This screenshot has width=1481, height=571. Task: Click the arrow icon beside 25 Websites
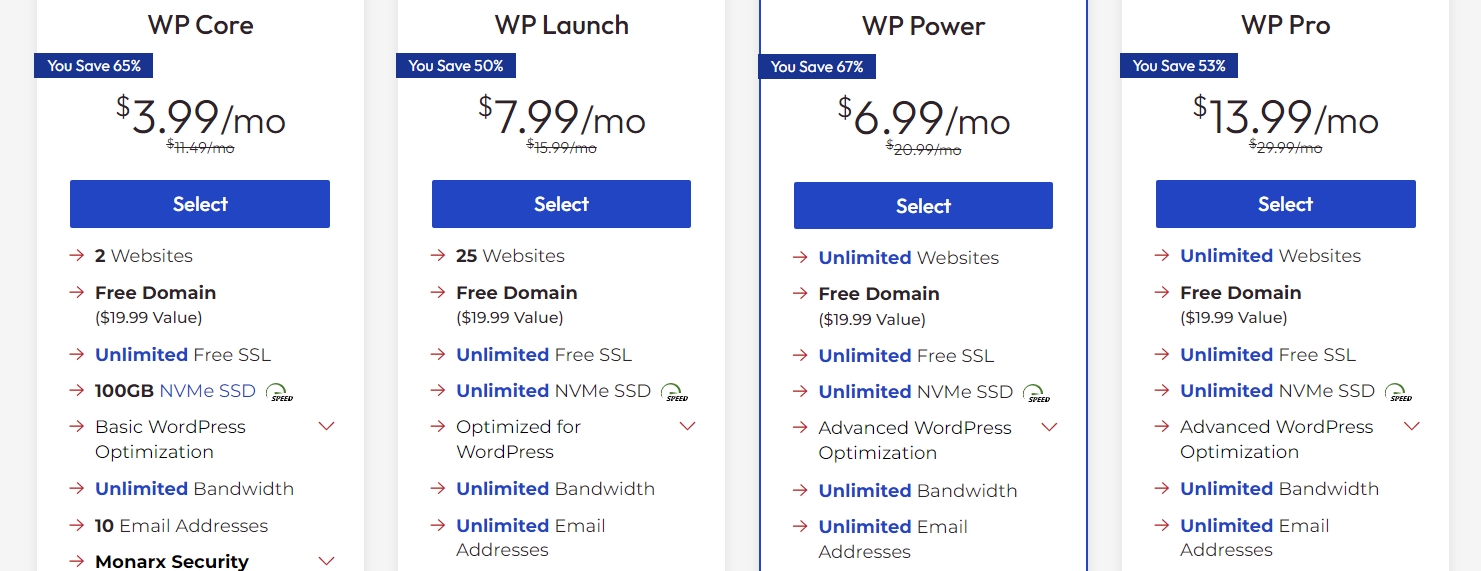click(x=438, y=256)
